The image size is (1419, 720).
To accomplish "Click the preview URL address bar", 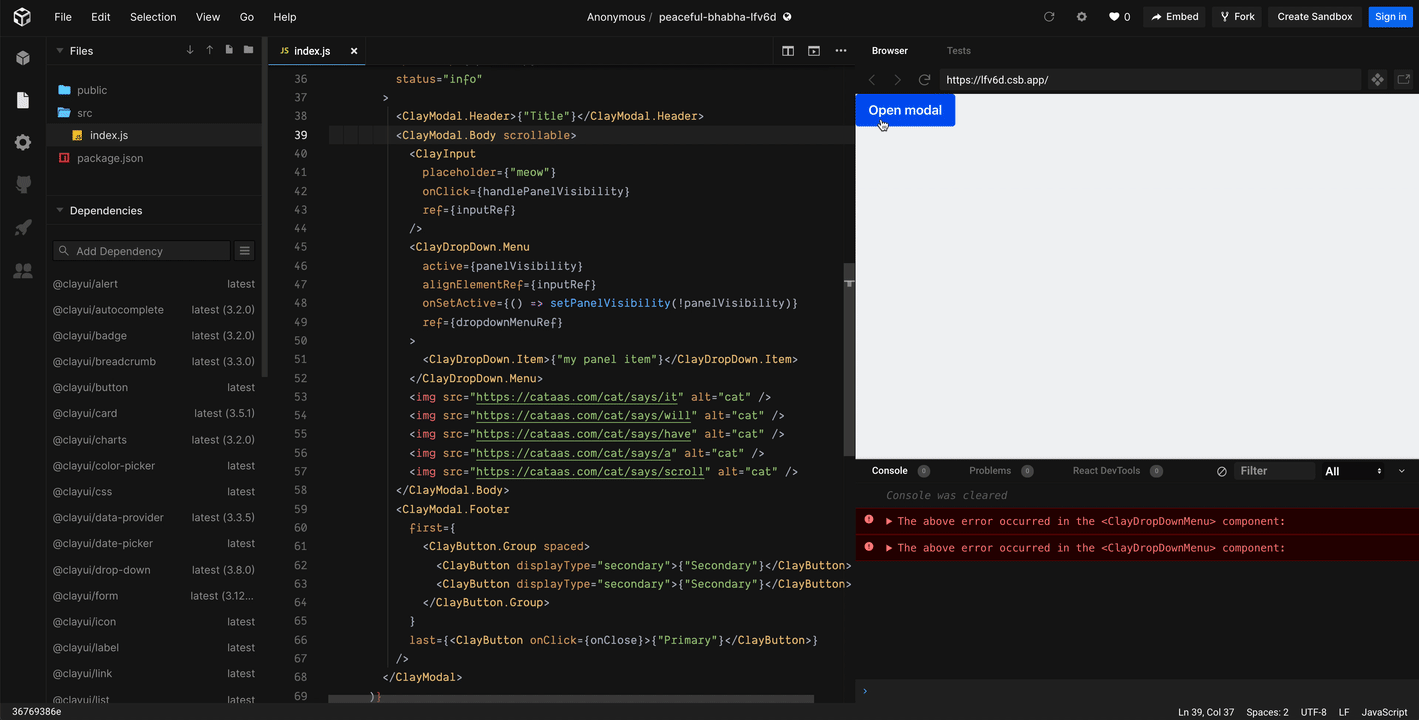I will tap(1150, 80).
